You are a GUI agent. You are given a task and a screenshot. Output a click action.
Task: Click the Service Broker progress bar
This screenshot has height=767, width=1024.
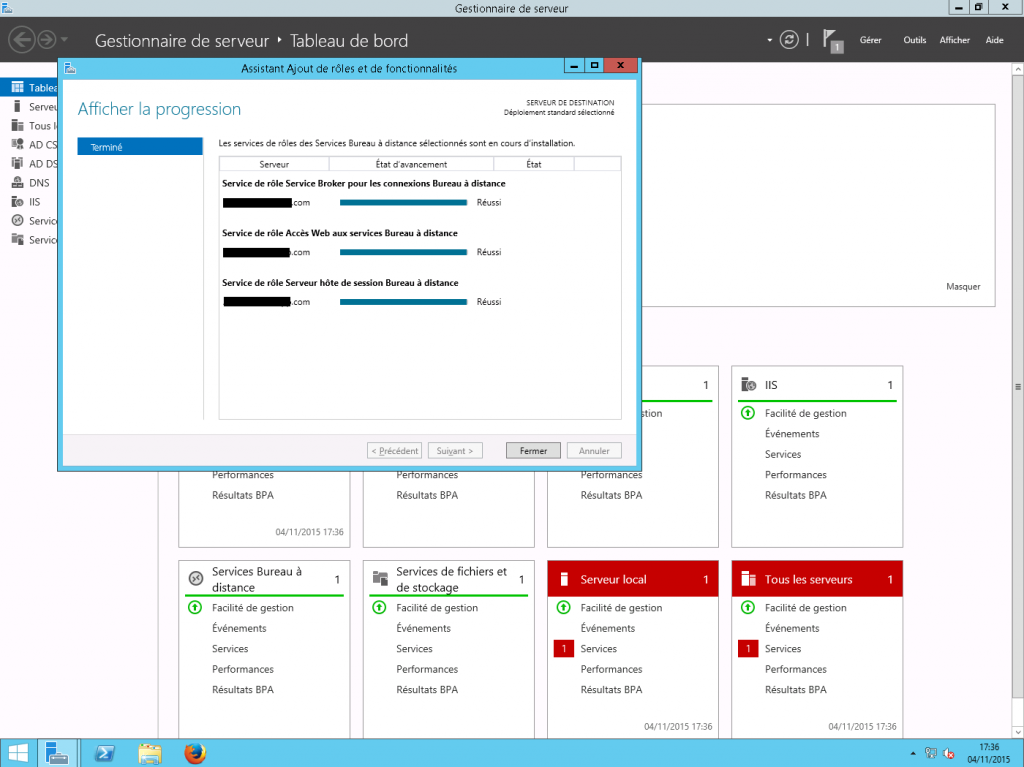(403, 202)
